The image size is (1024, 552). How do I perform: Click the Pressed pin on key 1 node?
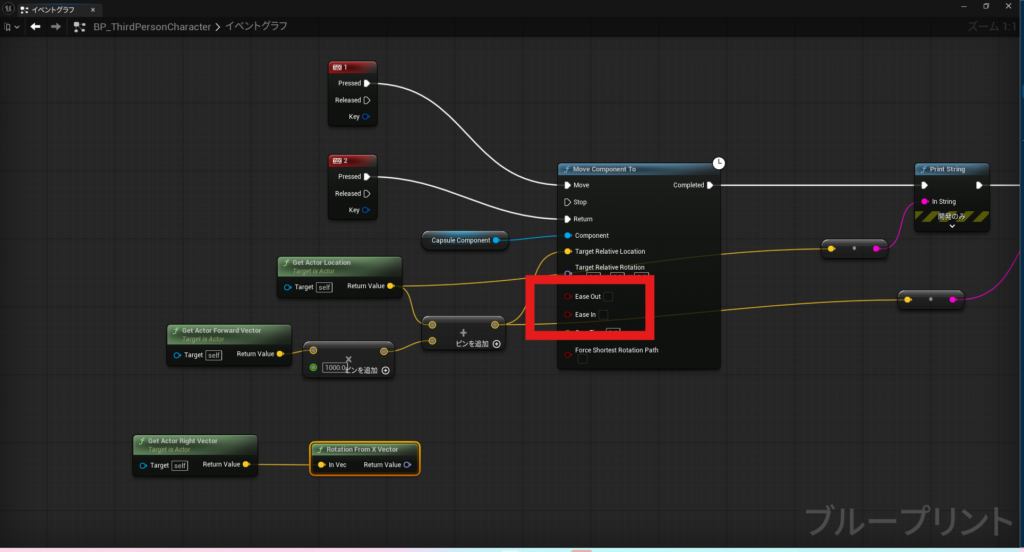click(367, 84)
